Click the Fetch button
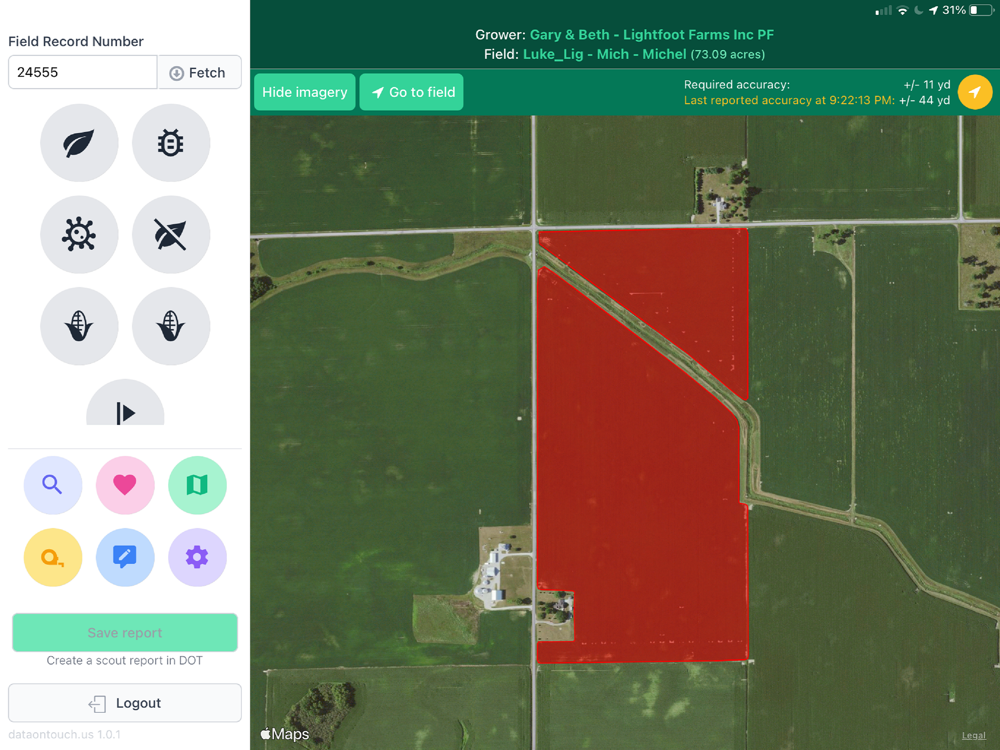Image resolution: width=1000 pixels, height=750 pixels. 199,72
